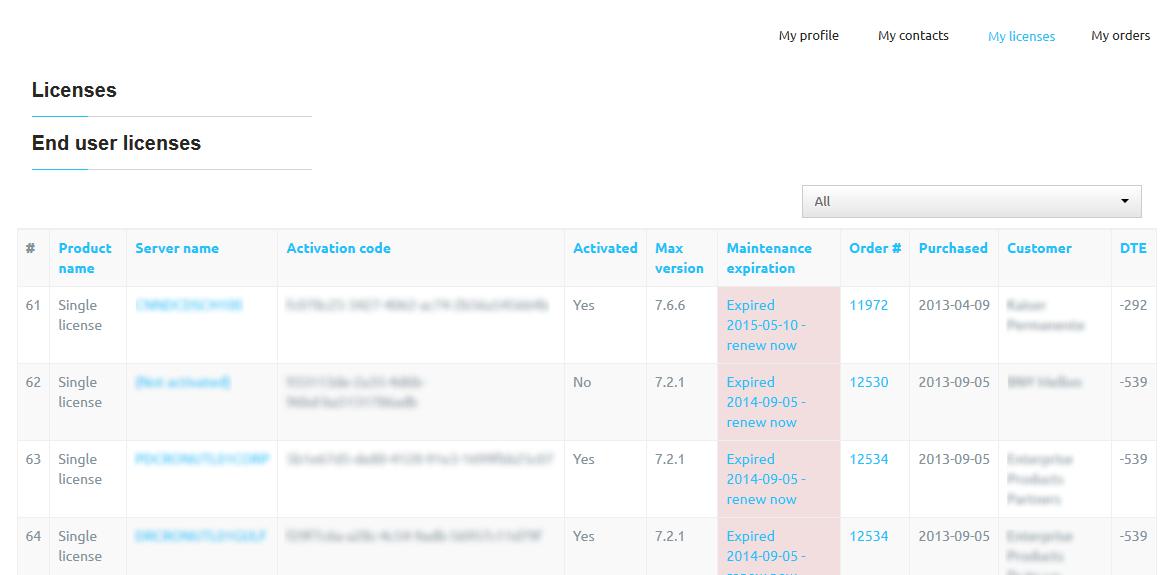This screenshot has width=1163, height=575.
Task: Sort by DTE column header
Action: [1133, 248]
